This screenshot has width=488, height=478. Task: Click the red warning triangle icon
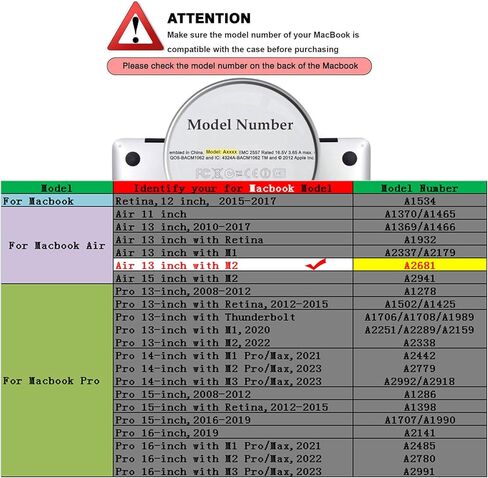coord(135,27)
